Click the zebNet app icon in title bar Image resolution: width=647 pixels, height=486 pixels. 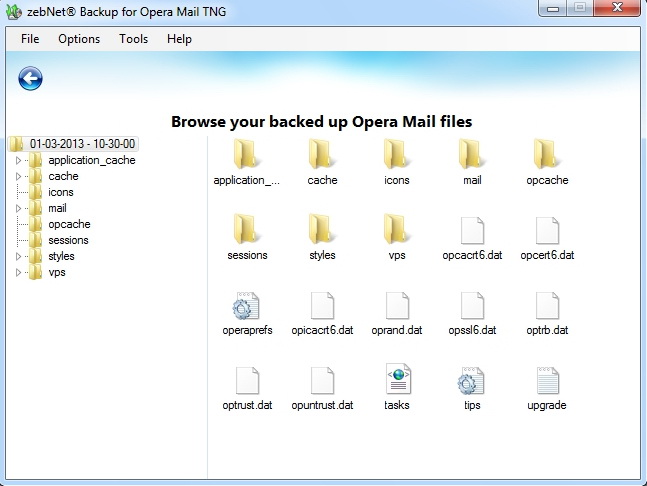pyautogui.click(x=14, y=11)
